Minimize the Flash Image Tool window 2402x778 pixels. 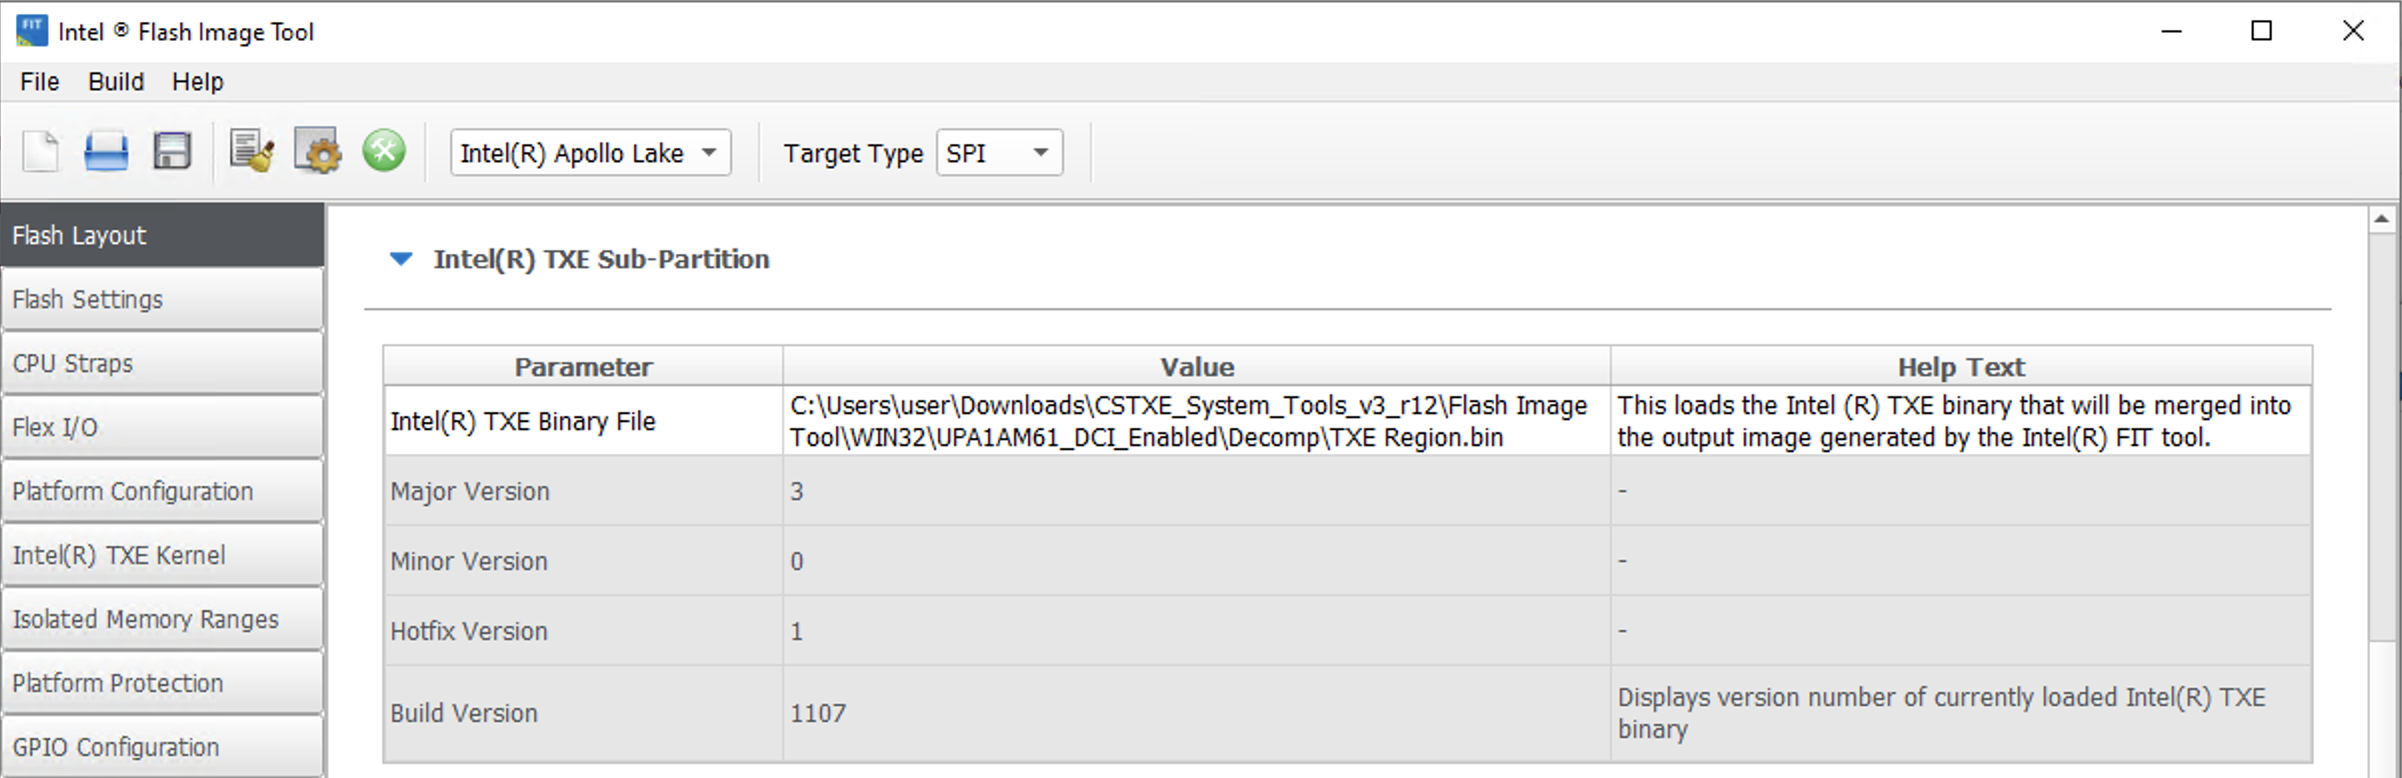[x=2171, y=31]
